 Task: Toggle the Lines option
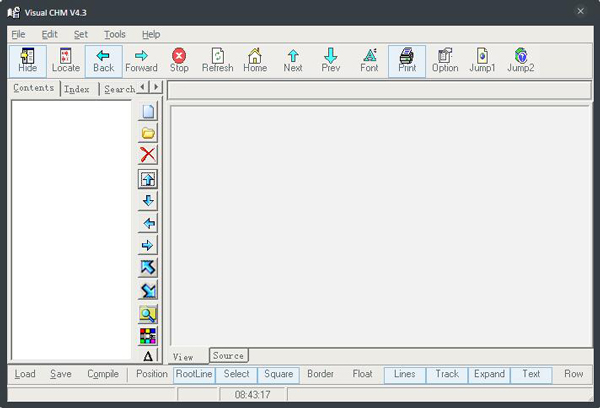coord(405,375)
